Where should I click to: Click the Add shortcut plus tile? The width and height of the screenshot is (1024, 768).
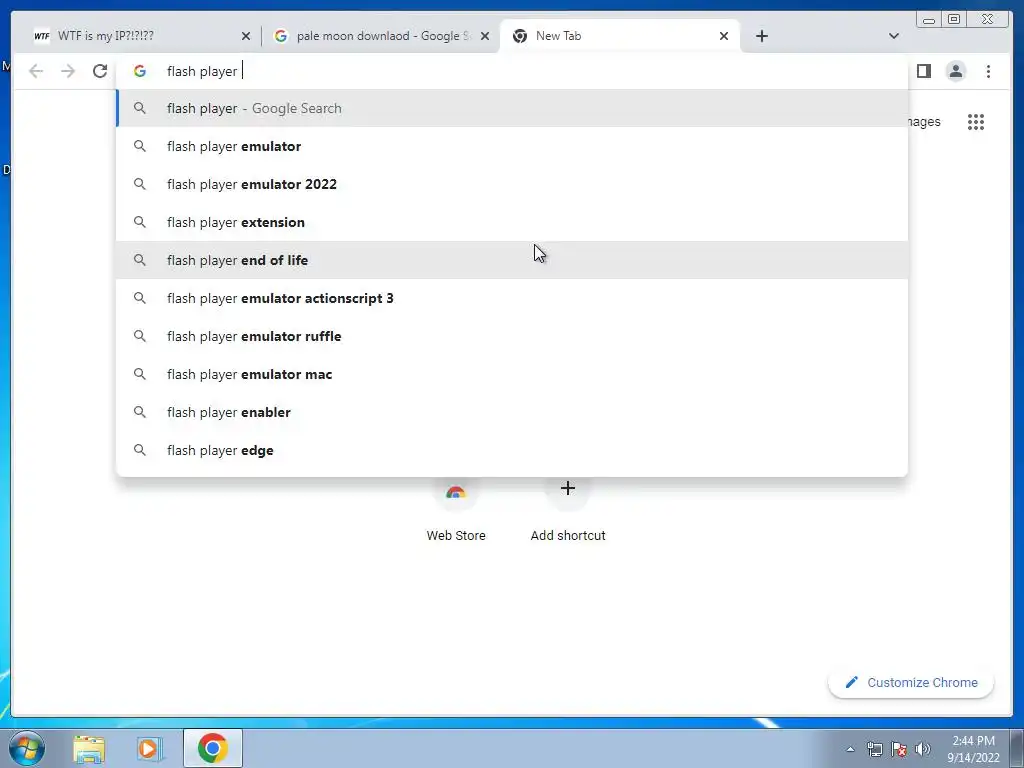(568, 513)
